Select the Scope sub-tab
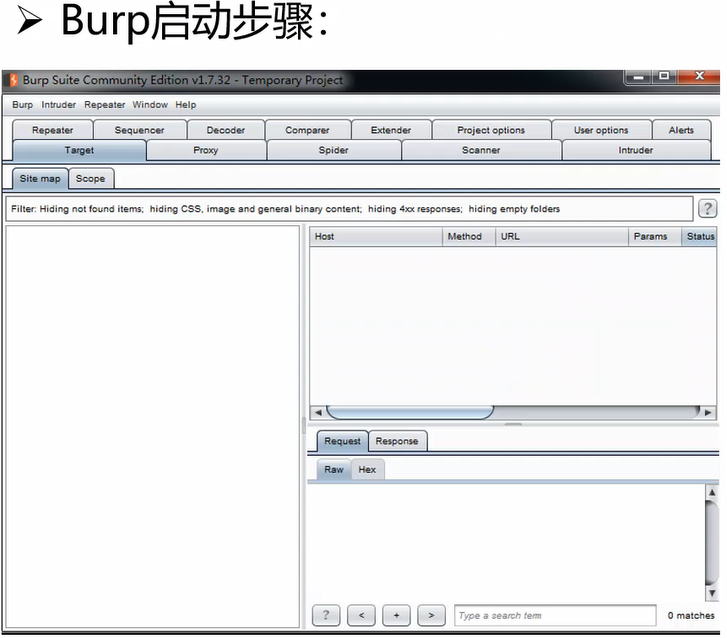The image size is (727, 638). pos(90,179)
